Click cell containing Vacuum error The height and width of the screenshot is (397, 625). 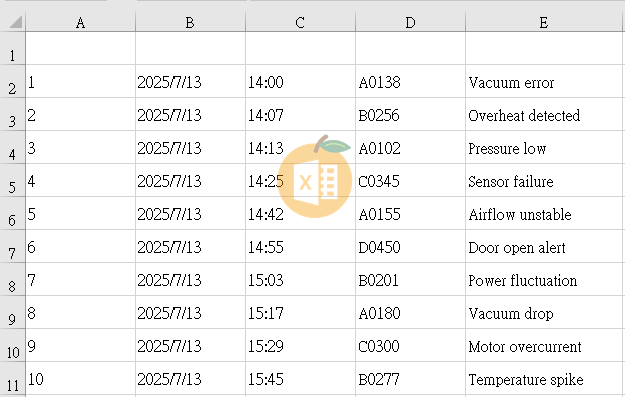click(544, 81)
